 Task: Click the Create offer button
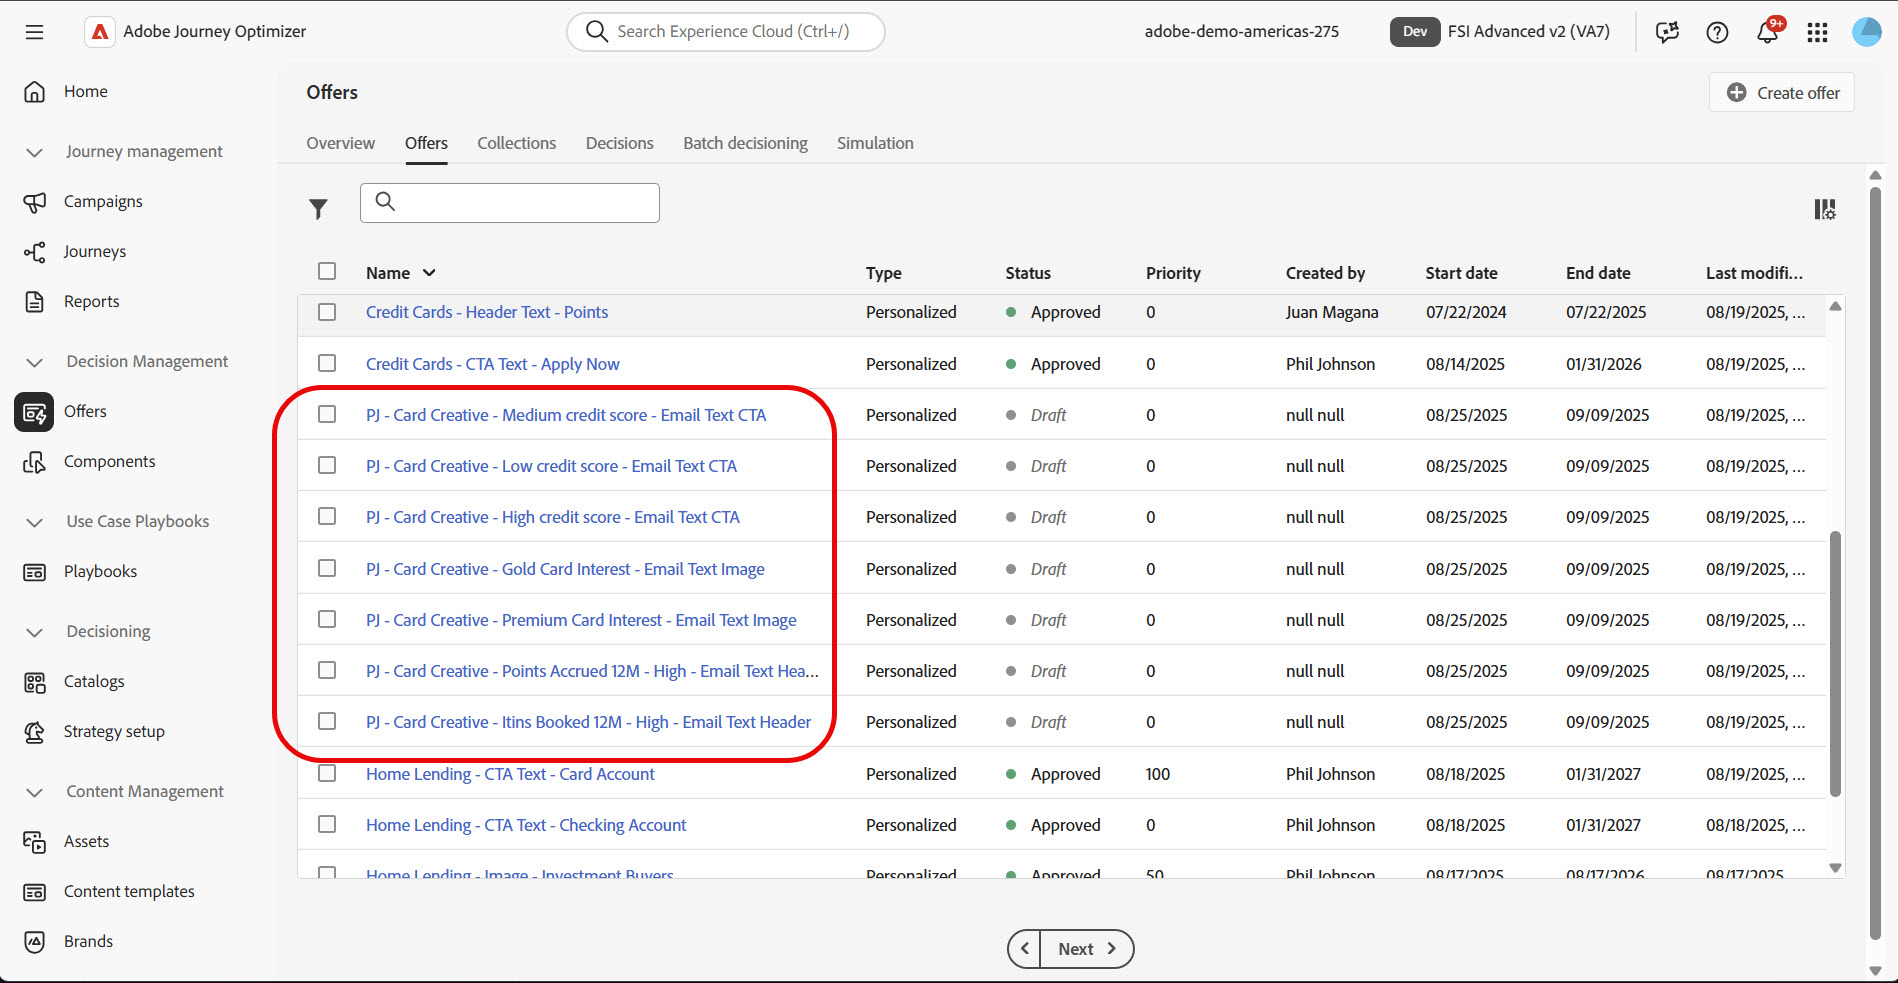coord(1782,92)
